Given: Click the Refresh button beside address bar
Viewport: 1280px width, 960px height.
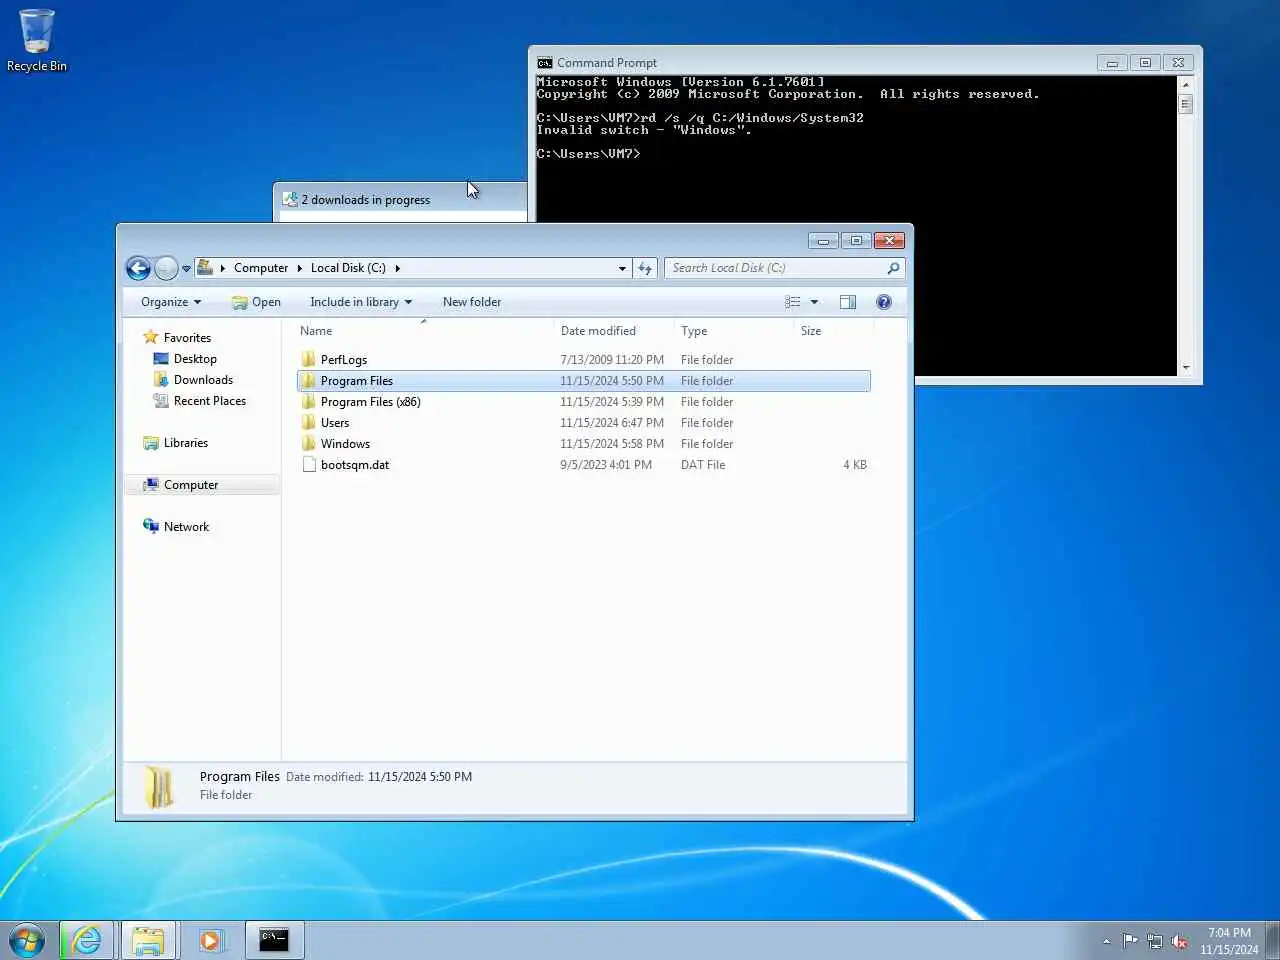Looking at the screenshot, I should pos(645,268).
